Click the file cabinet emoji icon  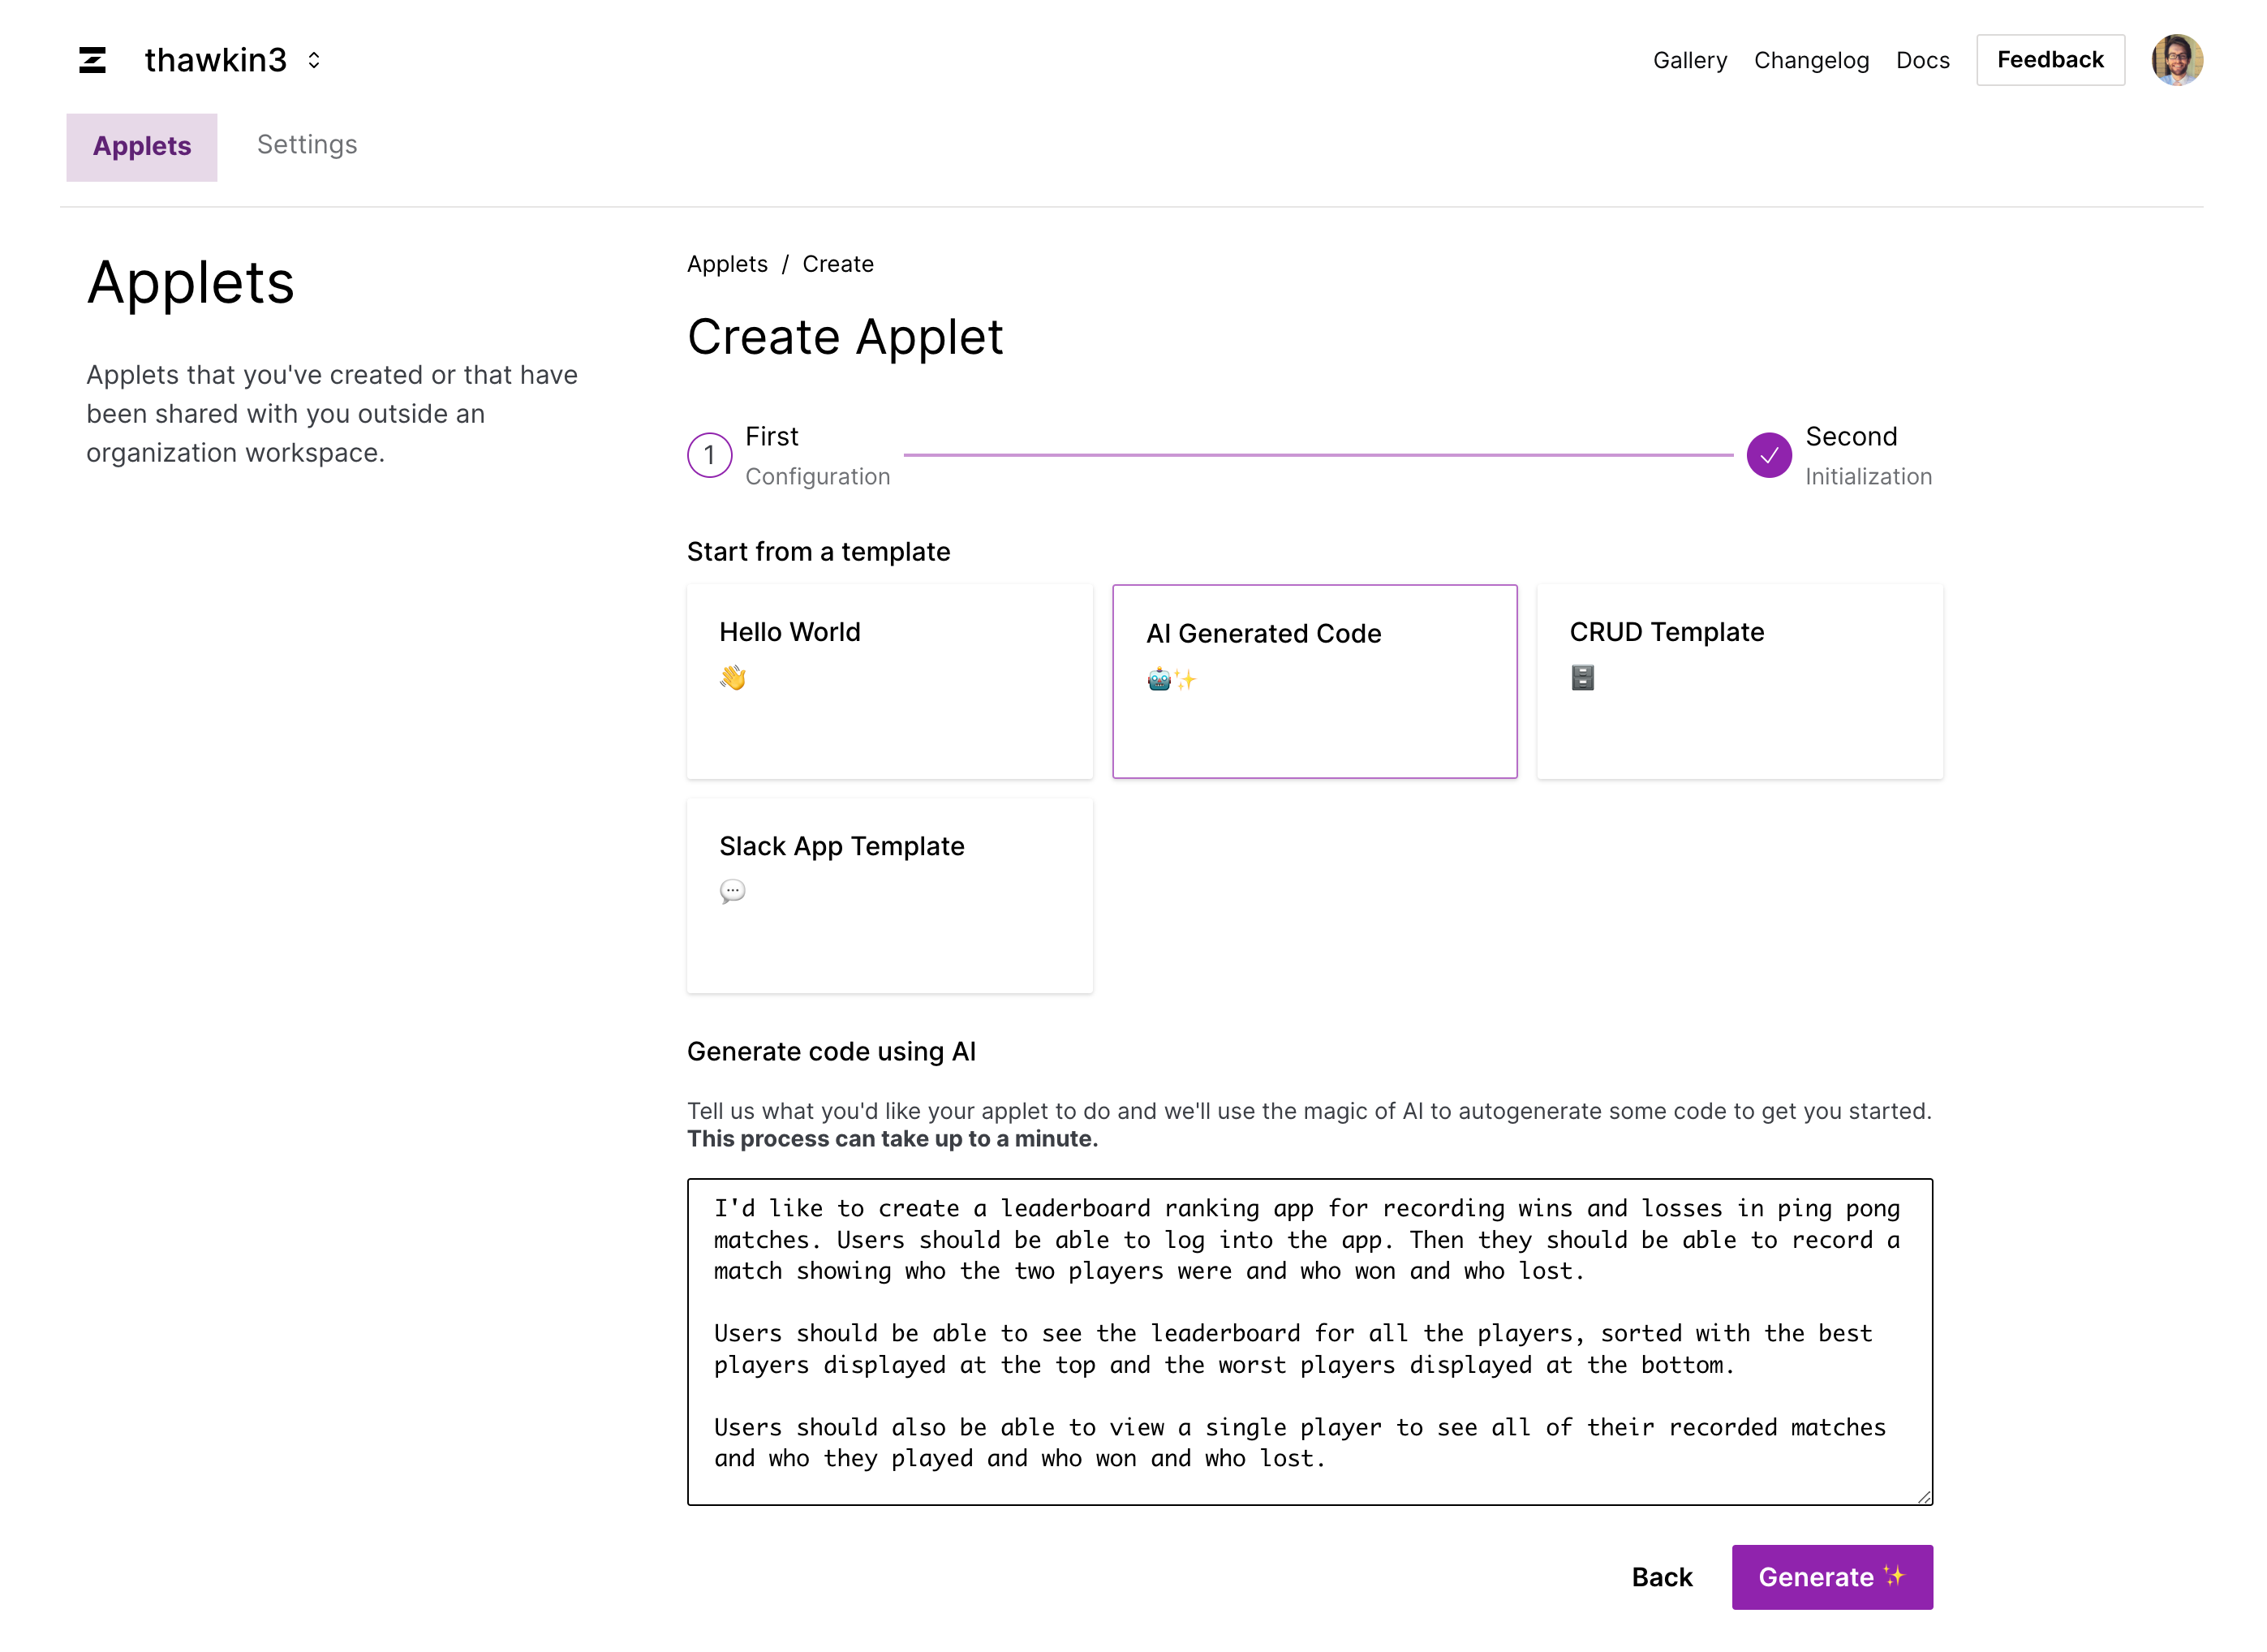(x=1582, y=678)
